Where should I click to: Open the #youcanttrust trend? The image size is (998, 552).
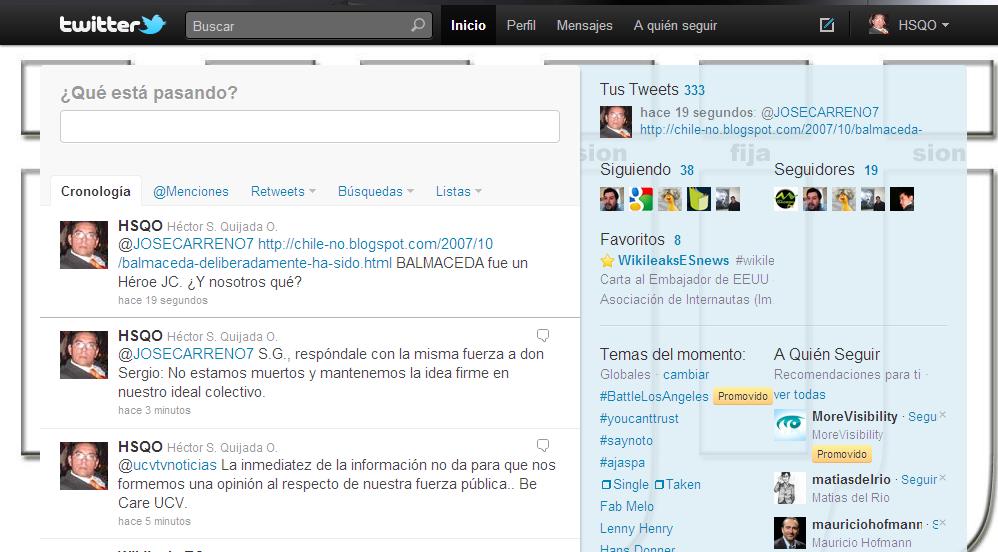point(639,418)
